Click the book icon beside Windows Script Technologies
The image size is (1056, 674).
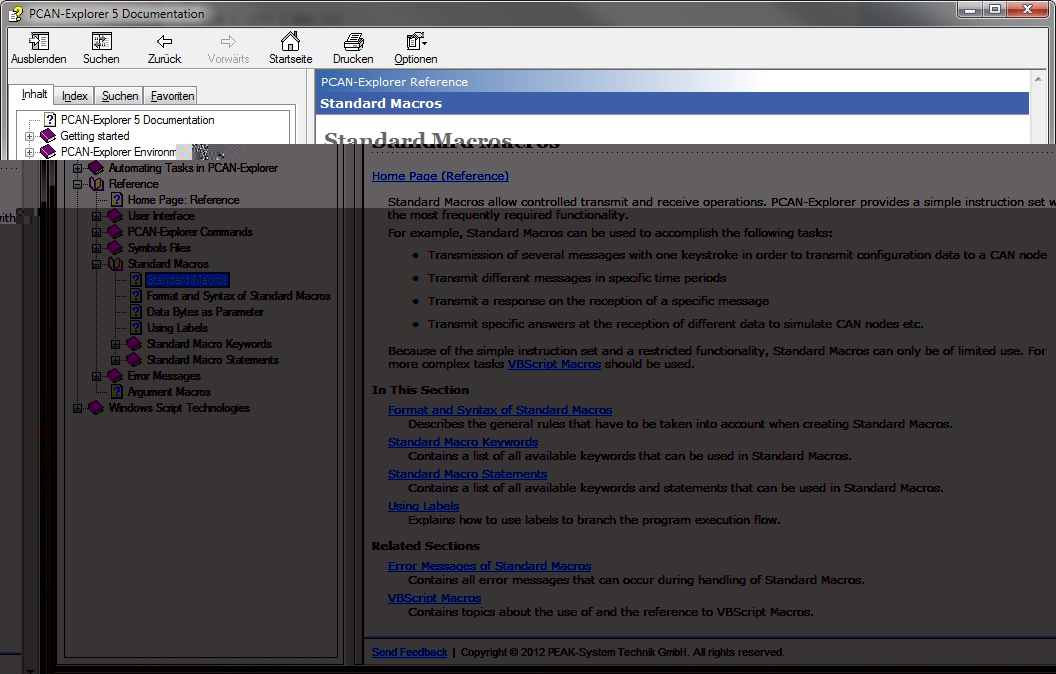click(96, 408)
